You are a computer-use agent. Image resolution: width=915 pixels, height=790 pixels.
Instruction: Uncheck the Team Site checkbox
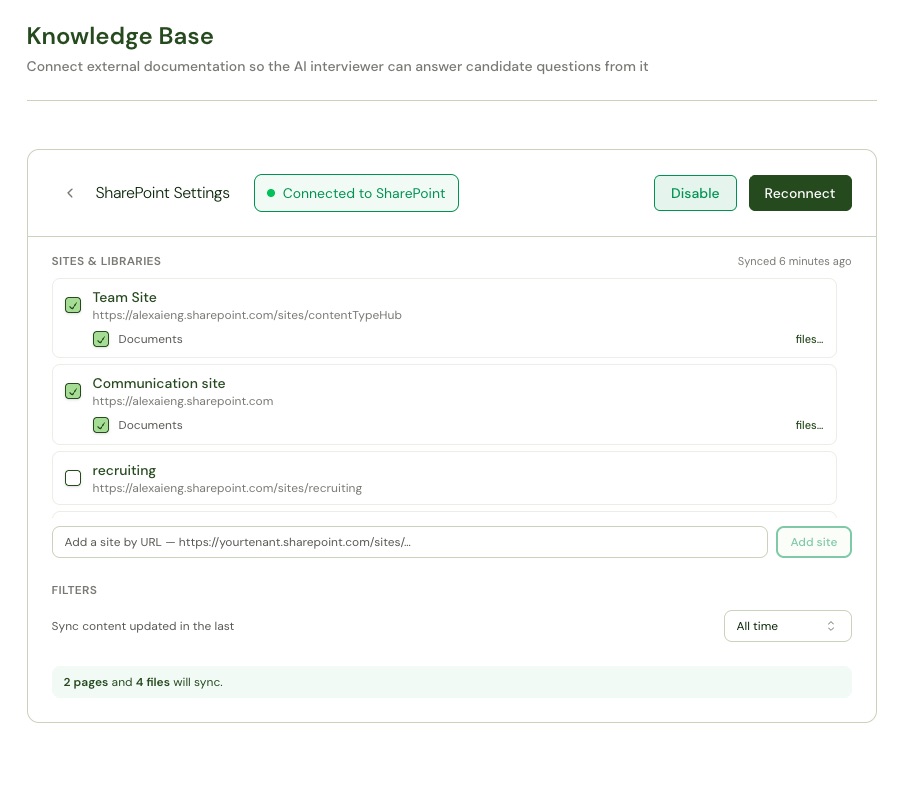[x=73, y=305]
